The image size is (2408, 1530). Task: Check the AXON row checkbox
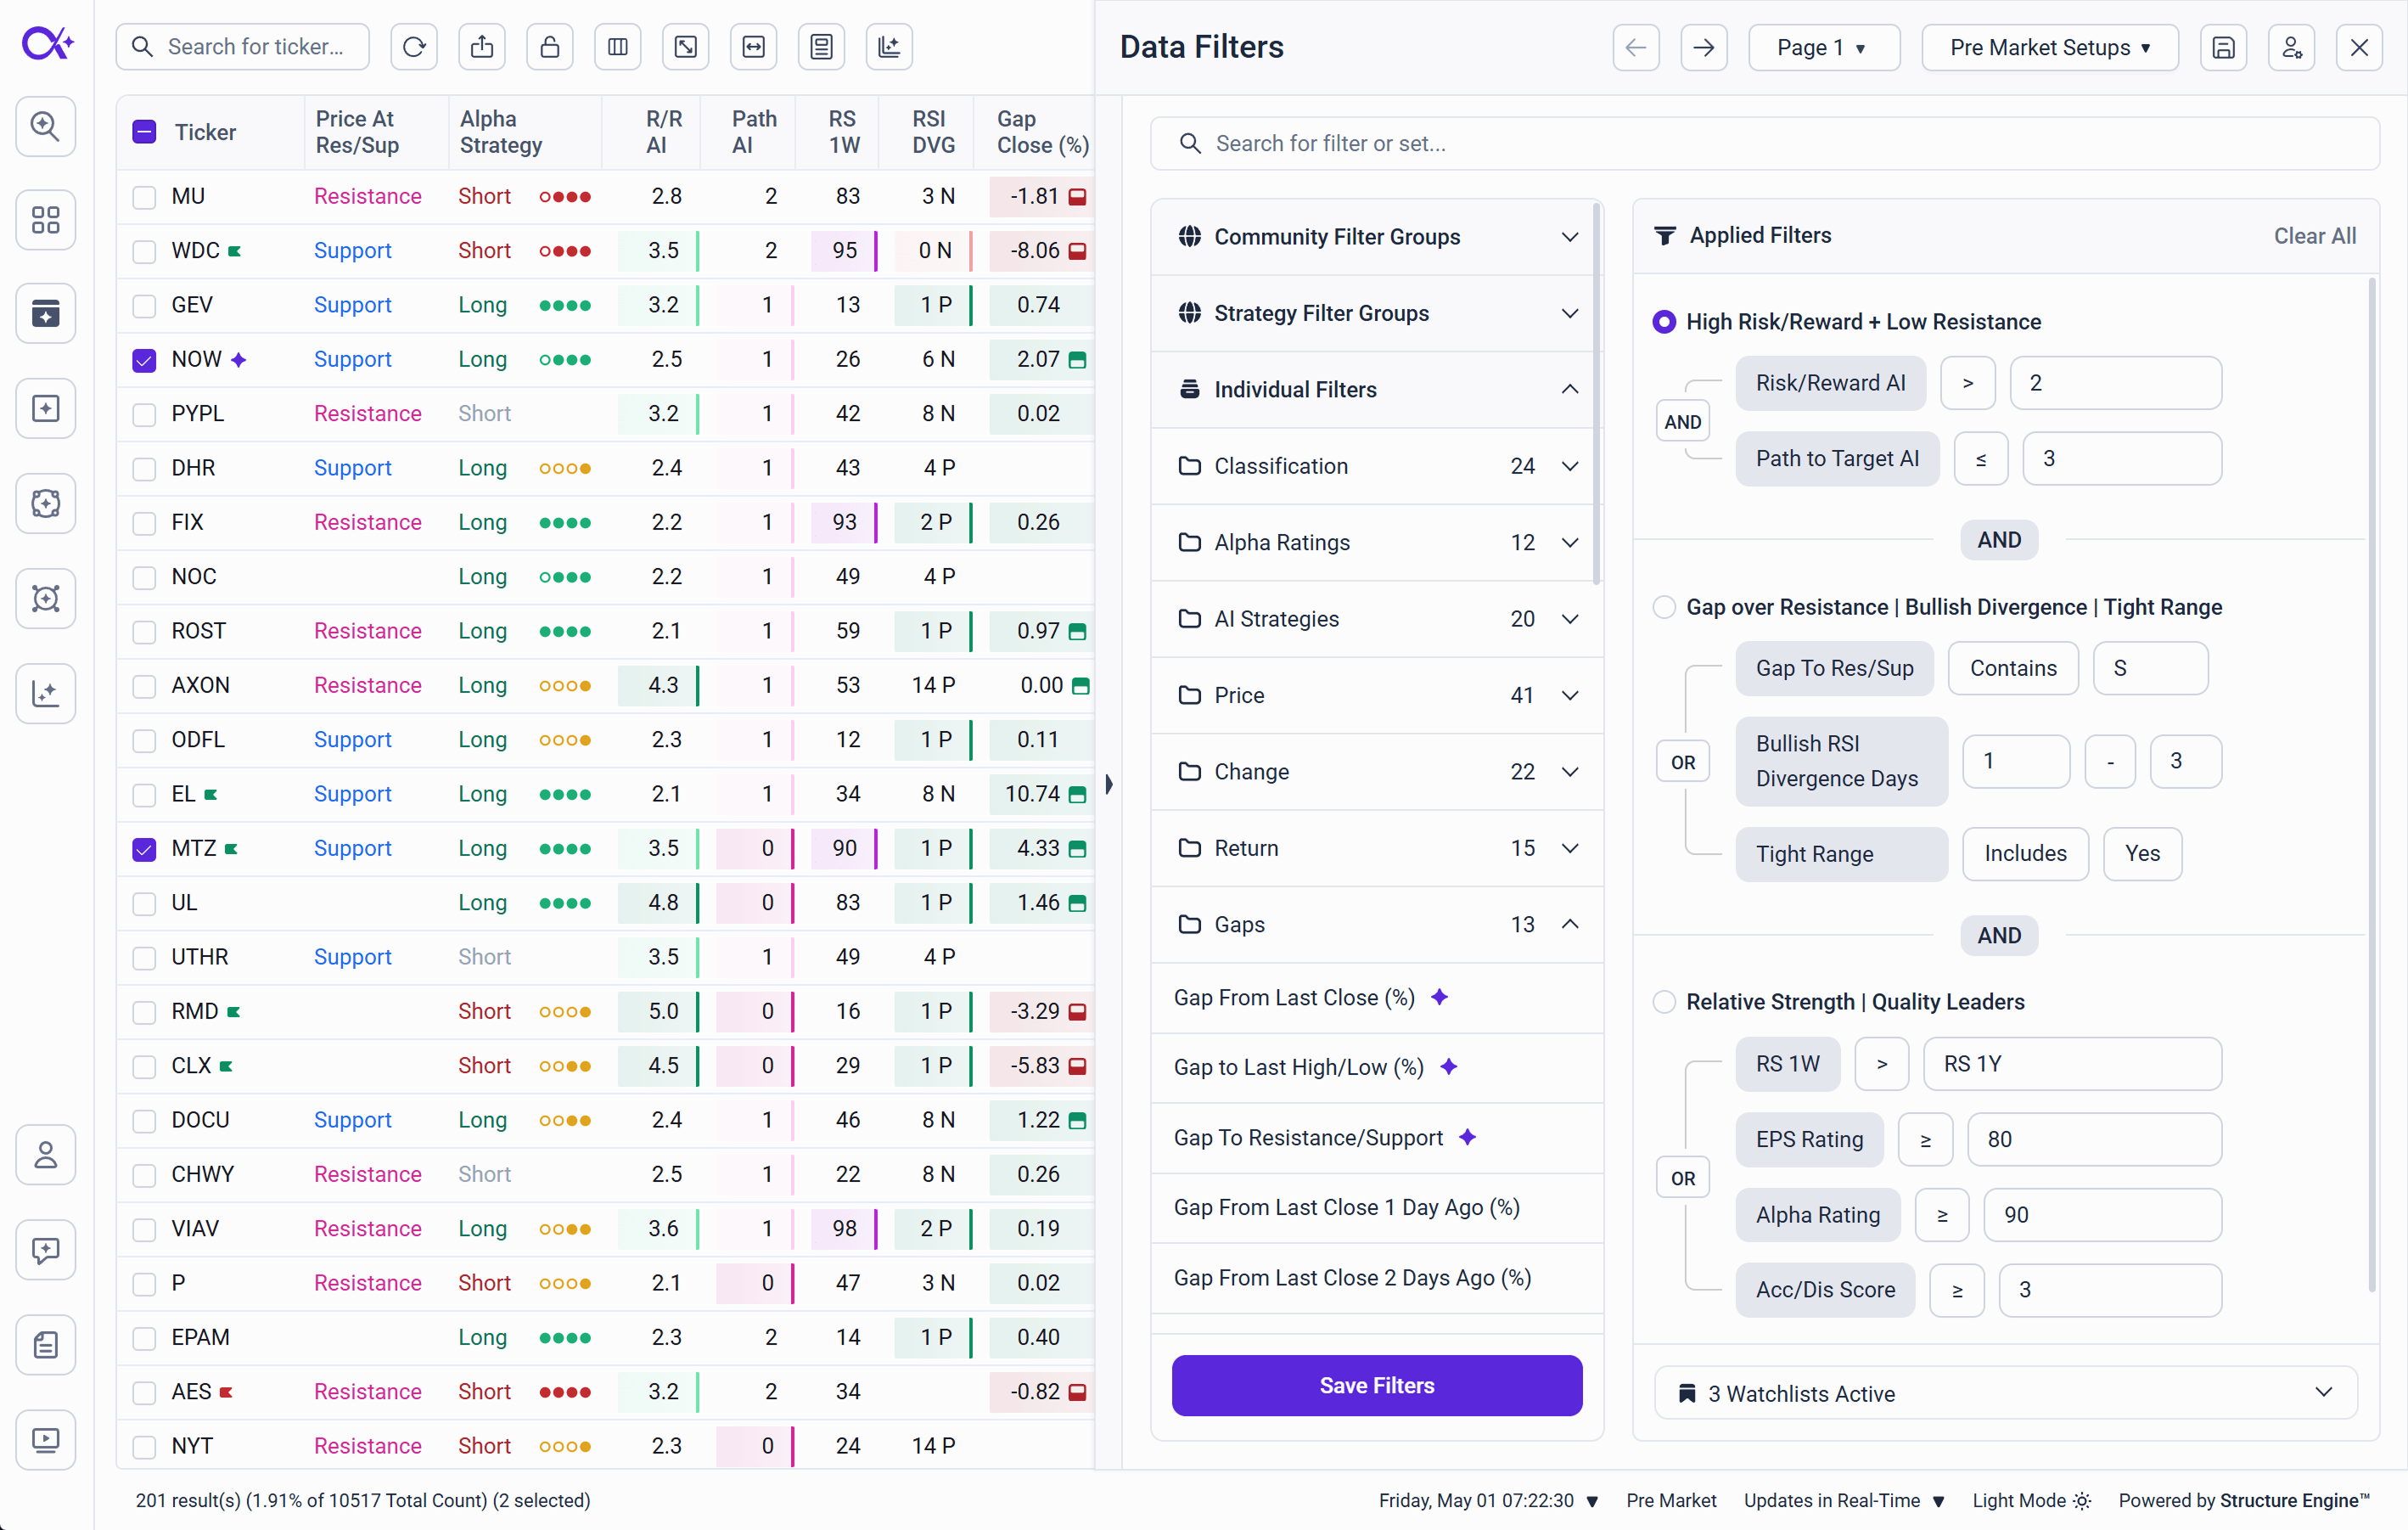[x=144, y=686]
